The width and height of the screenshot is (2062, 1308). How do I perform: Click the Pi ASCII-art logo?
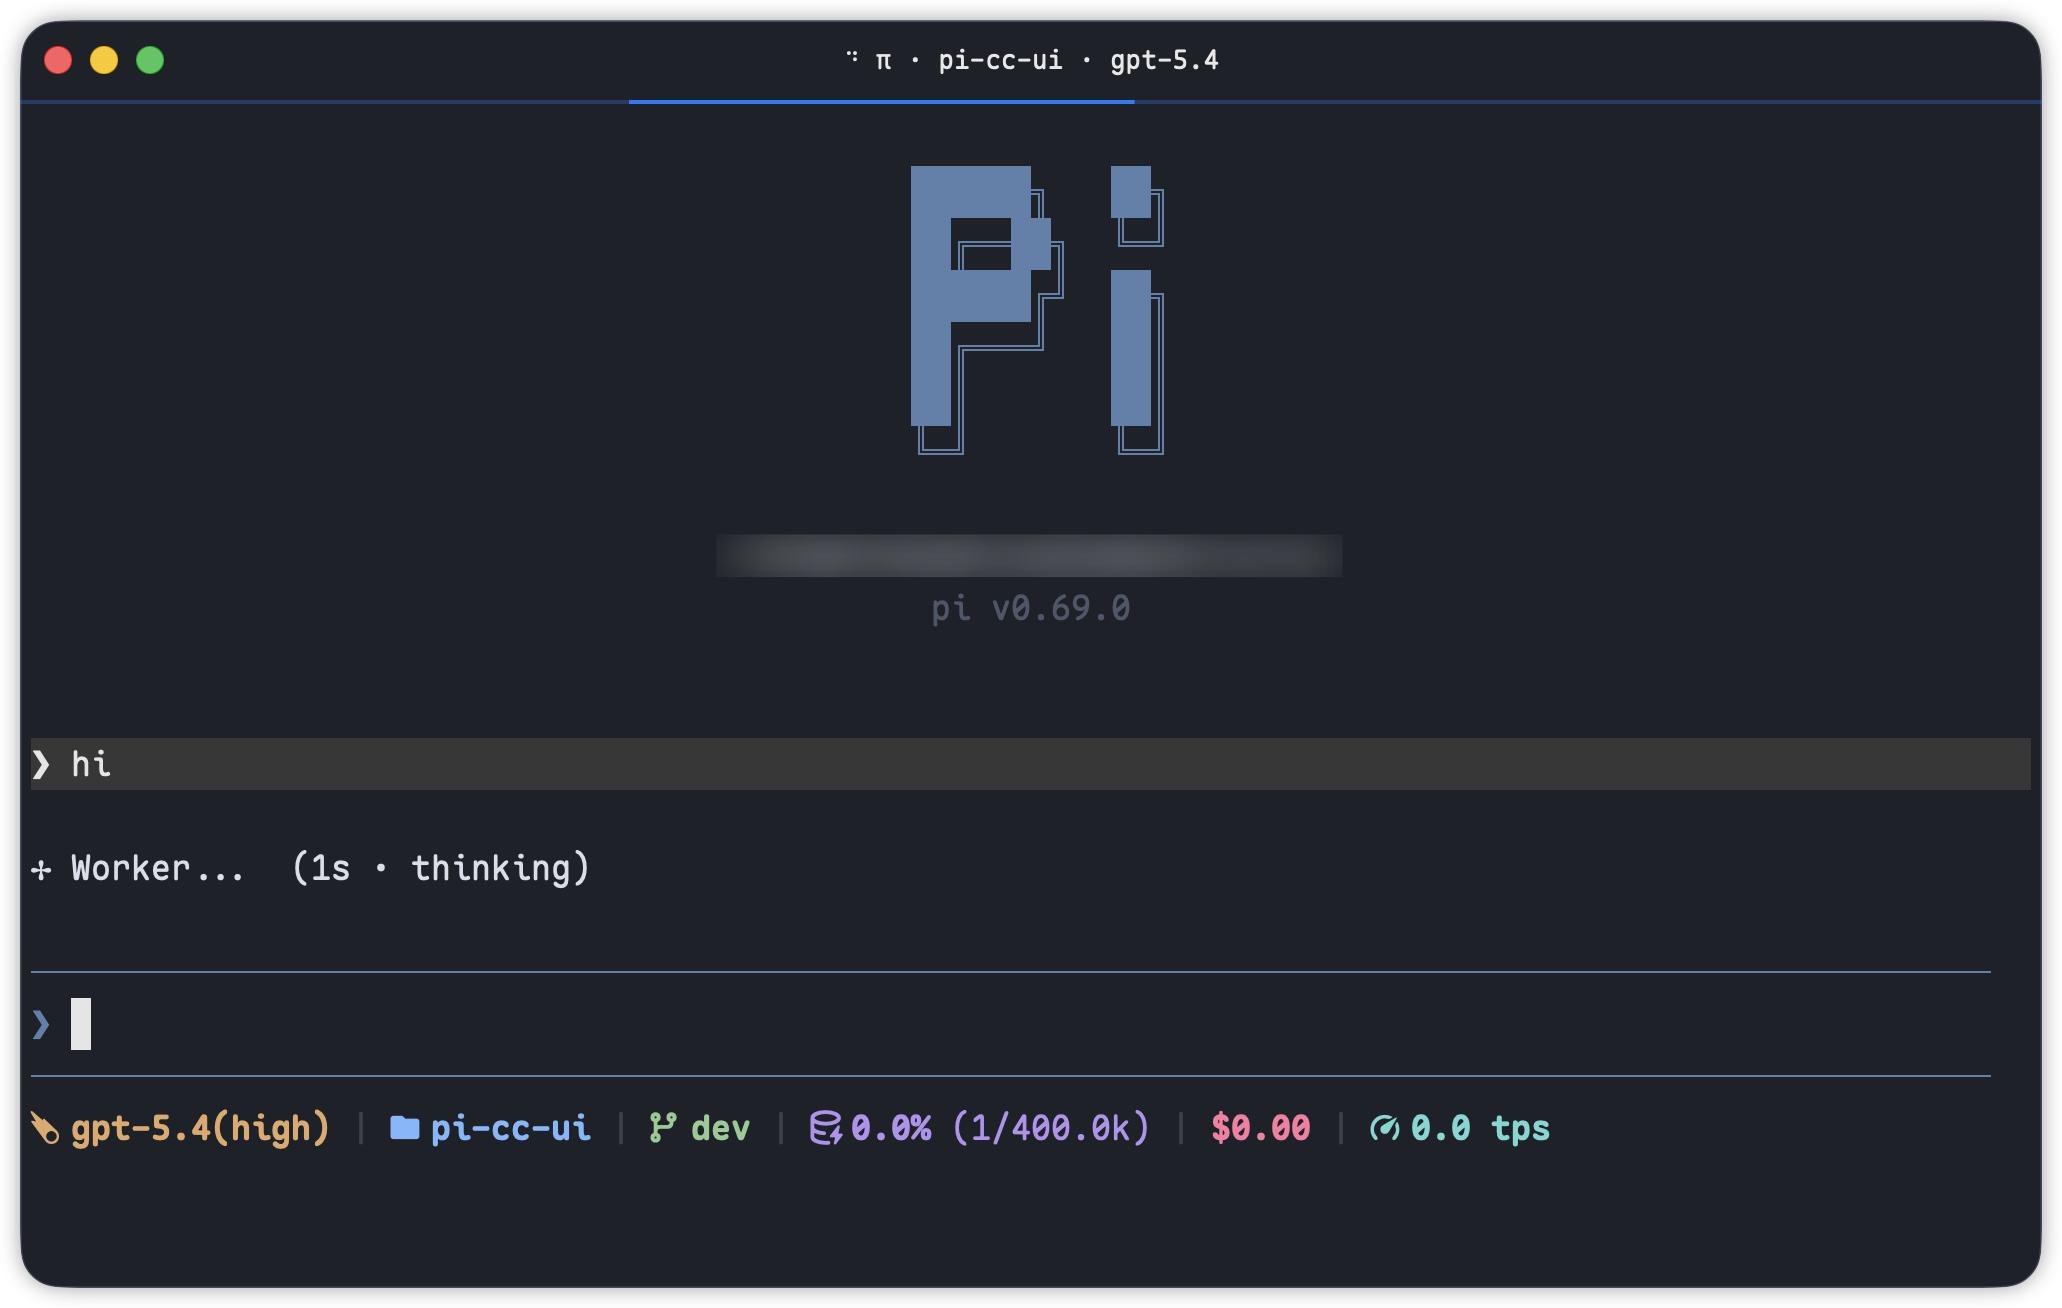tap(1037, 310)
